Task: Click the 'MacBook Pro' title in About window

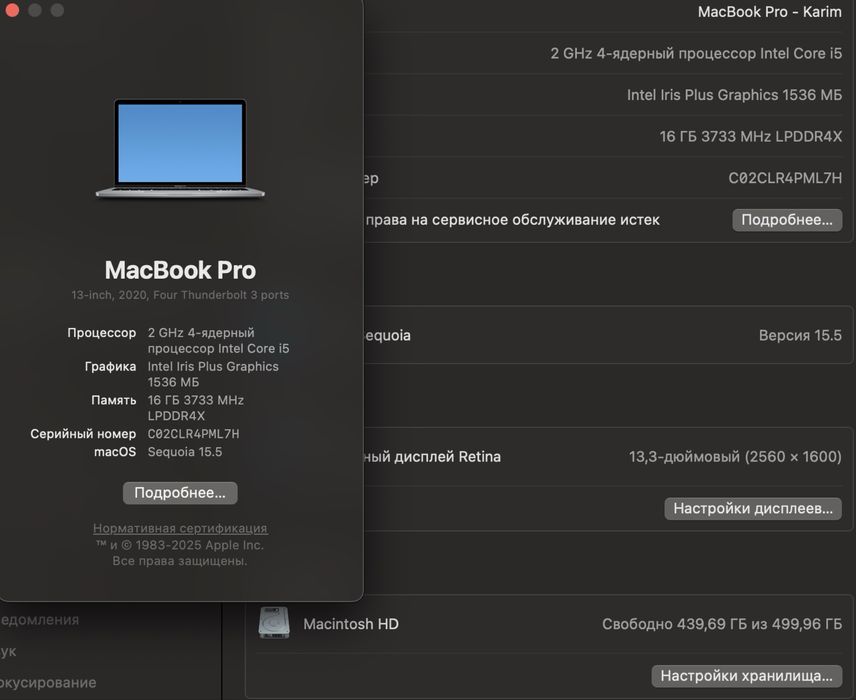Action: tap(180, 270)
